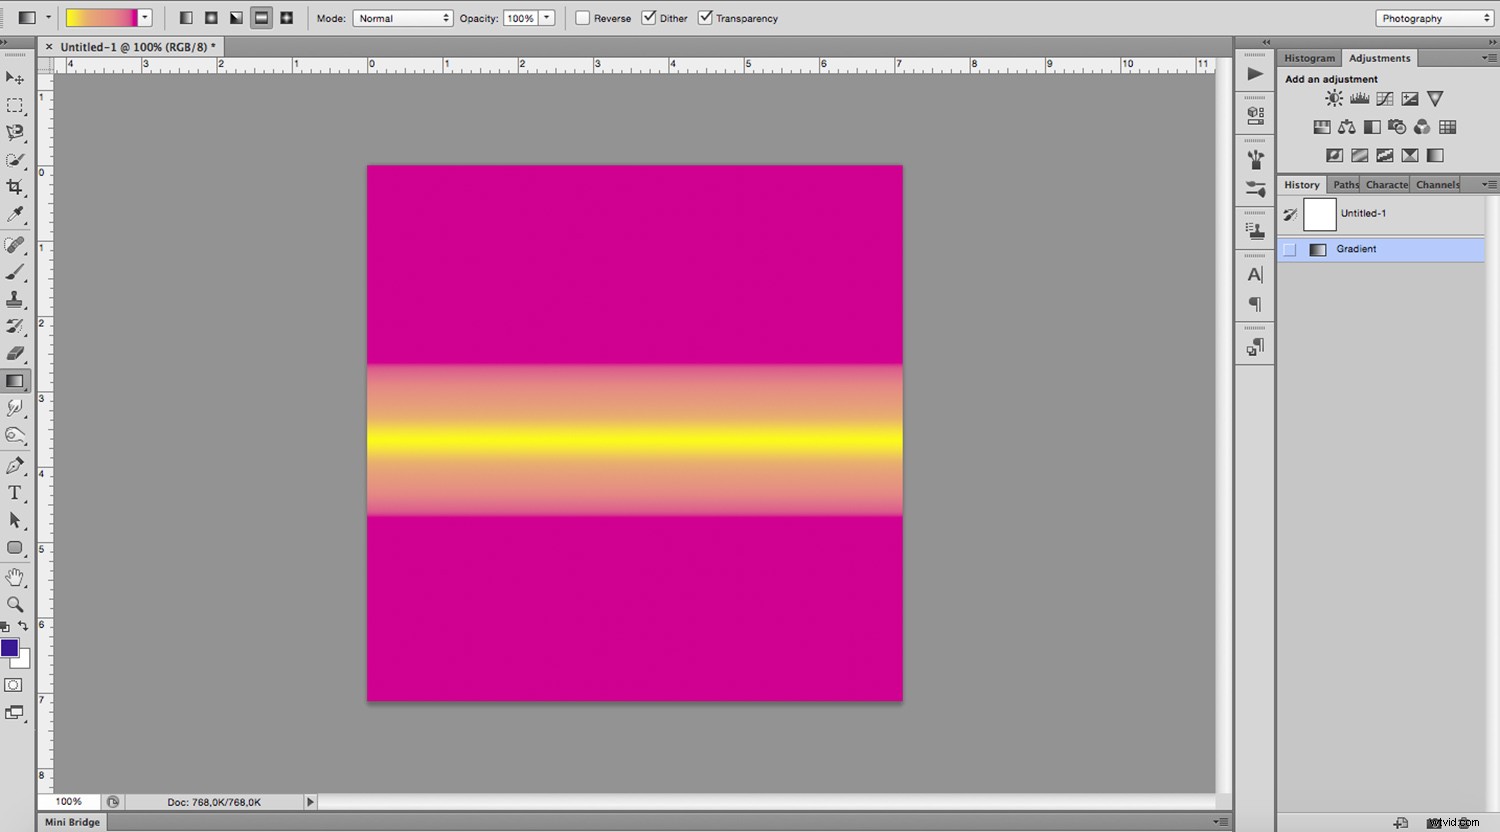This screenshot has width=1500, height=832.
Task: Select the Hand tool
Action: 15,576
